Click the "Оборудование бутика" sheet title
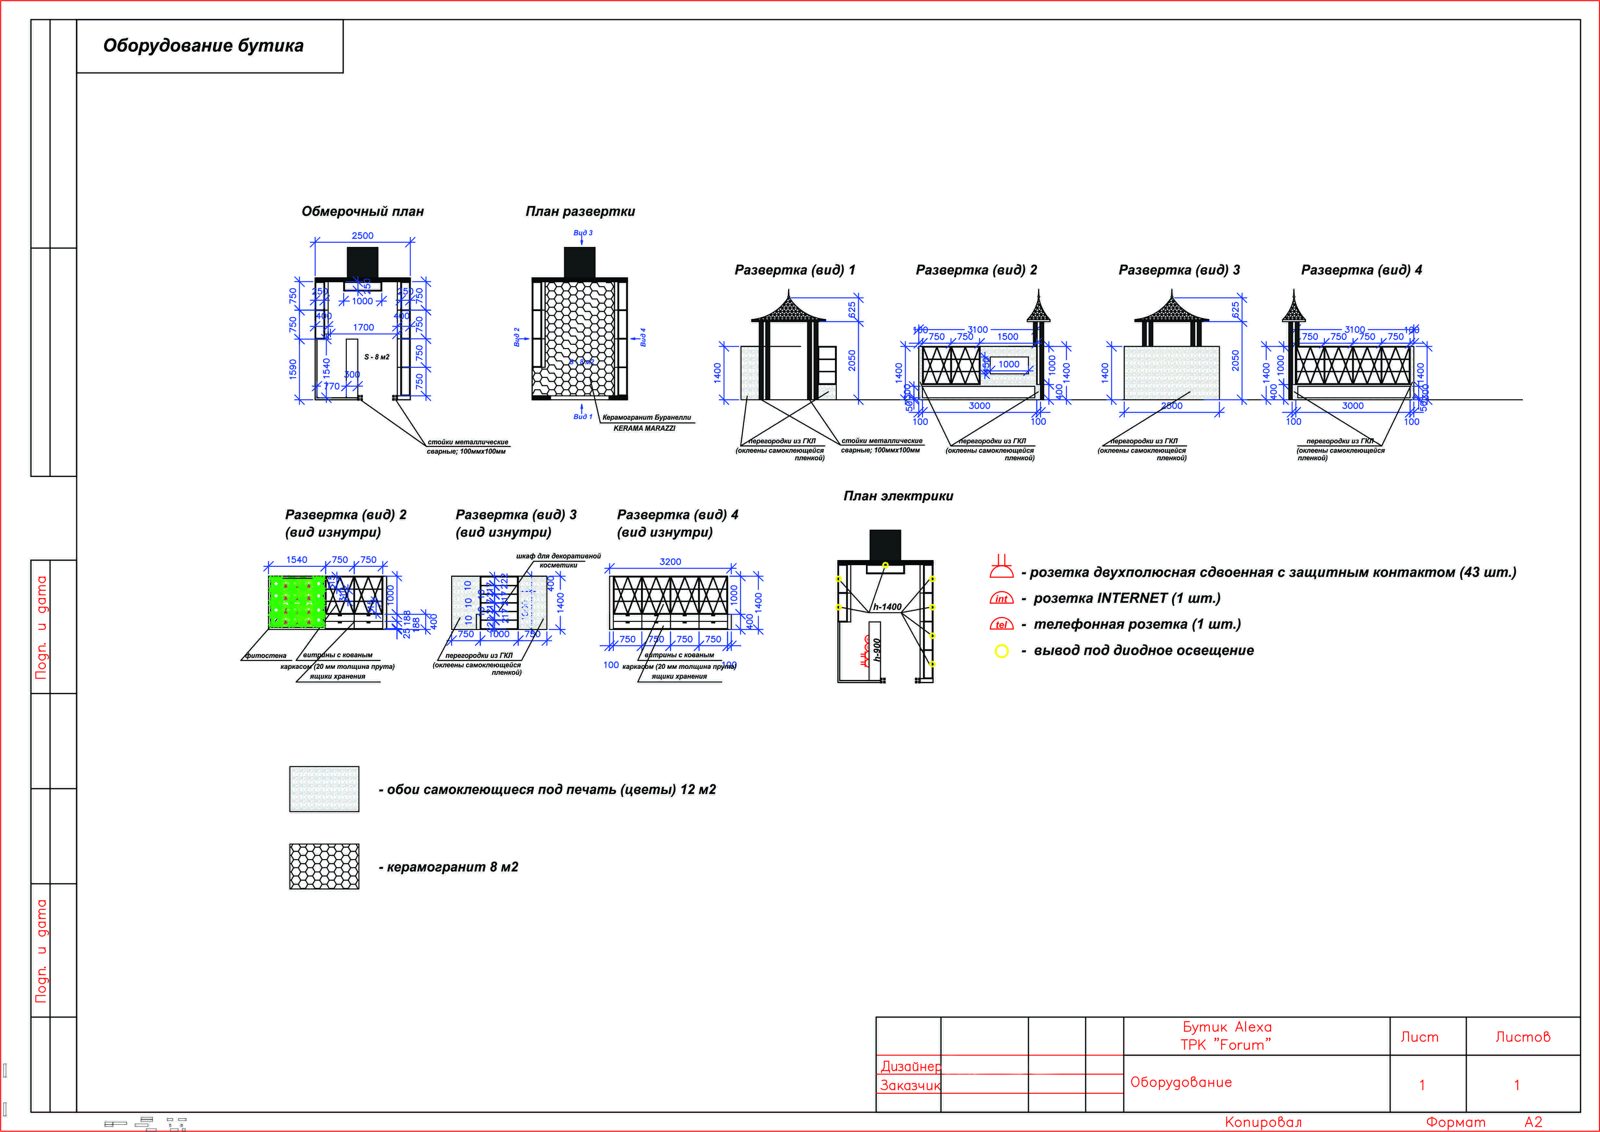This screenshot has width=1600, height=1132. tap(203, 46)
